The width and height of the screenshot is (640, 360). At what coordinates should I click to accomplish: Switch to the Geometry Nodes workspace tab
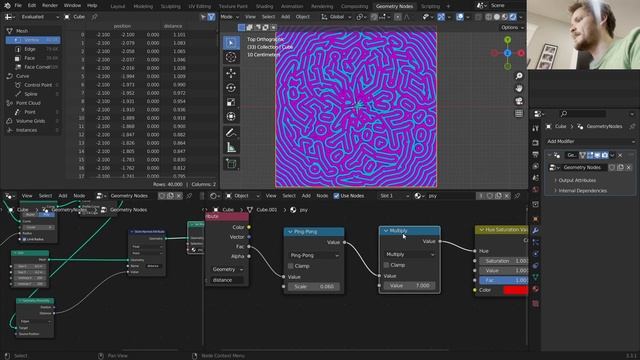pyautogui.click(x=394, y=6)
